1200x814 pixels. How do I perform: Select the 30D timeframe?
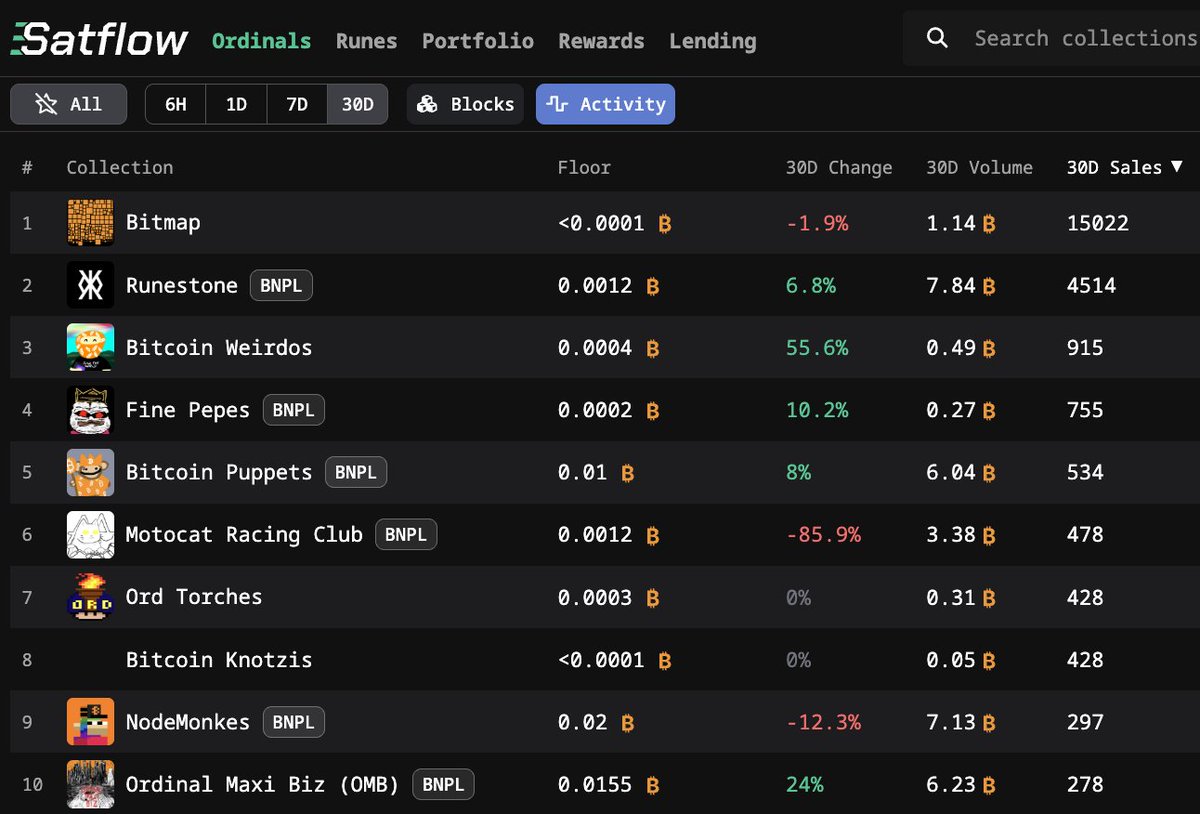click(x=357, y=104)
